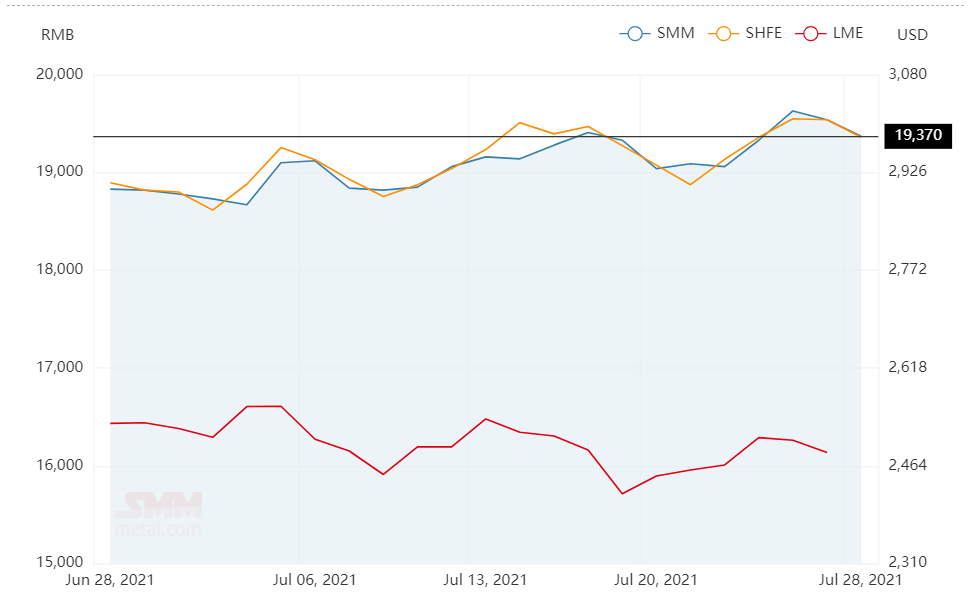Click the orange SHFE legend circle marker
Screen dimensions: 972x597
click(724, 33)
